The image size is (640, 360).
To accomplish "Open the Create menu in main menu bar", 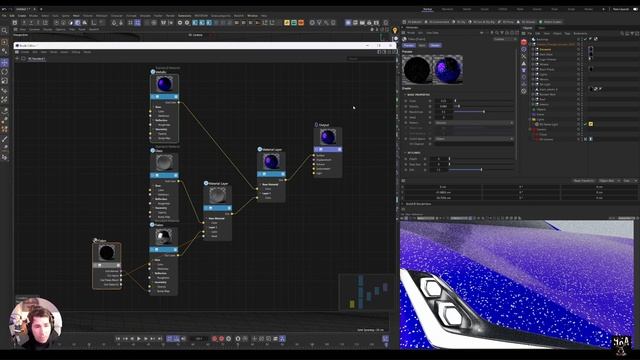I will click(x=22, y=16).
